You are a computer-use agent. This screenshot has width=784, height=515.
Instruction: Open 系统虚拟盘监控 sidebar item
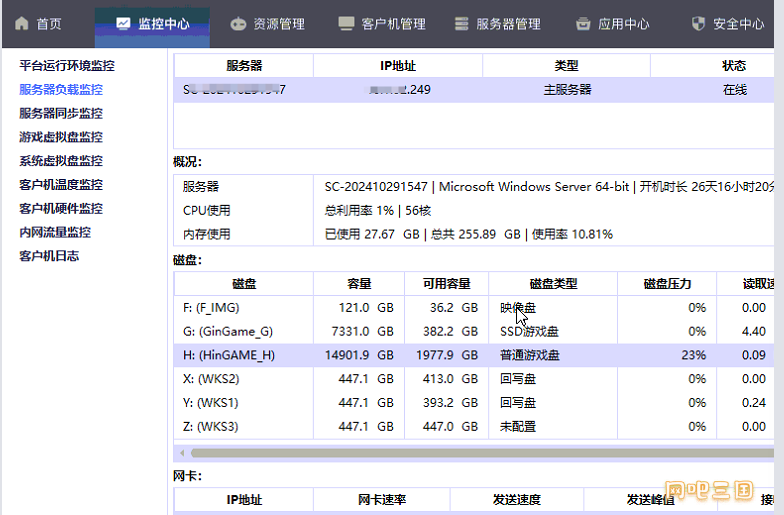[61, 161]
